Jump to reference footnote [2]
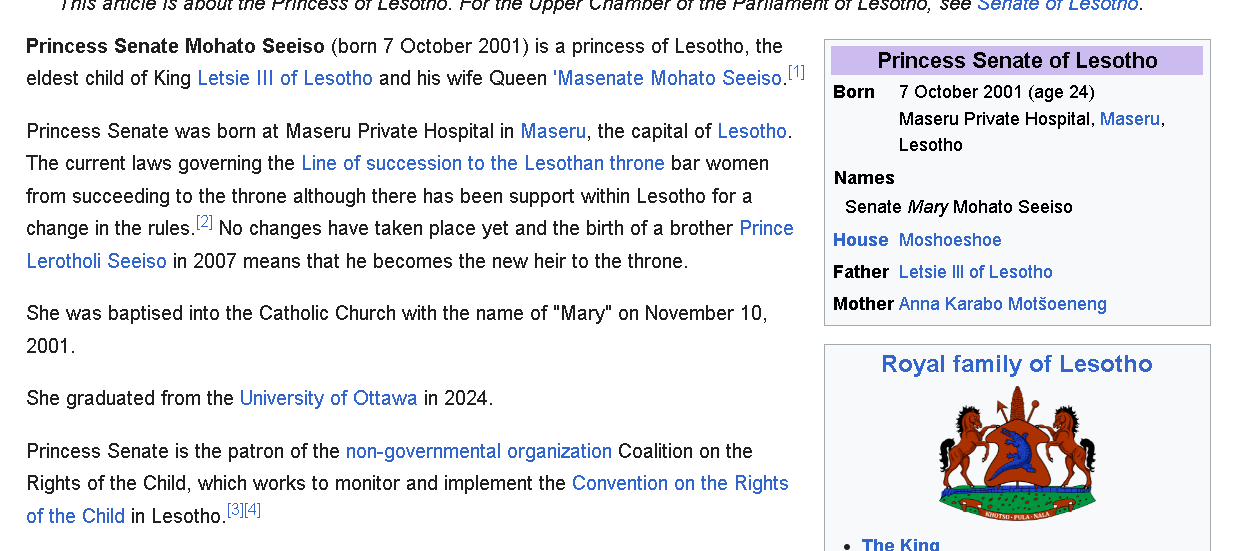Screen dimensions: 1257x551 (x=204, y=222)
